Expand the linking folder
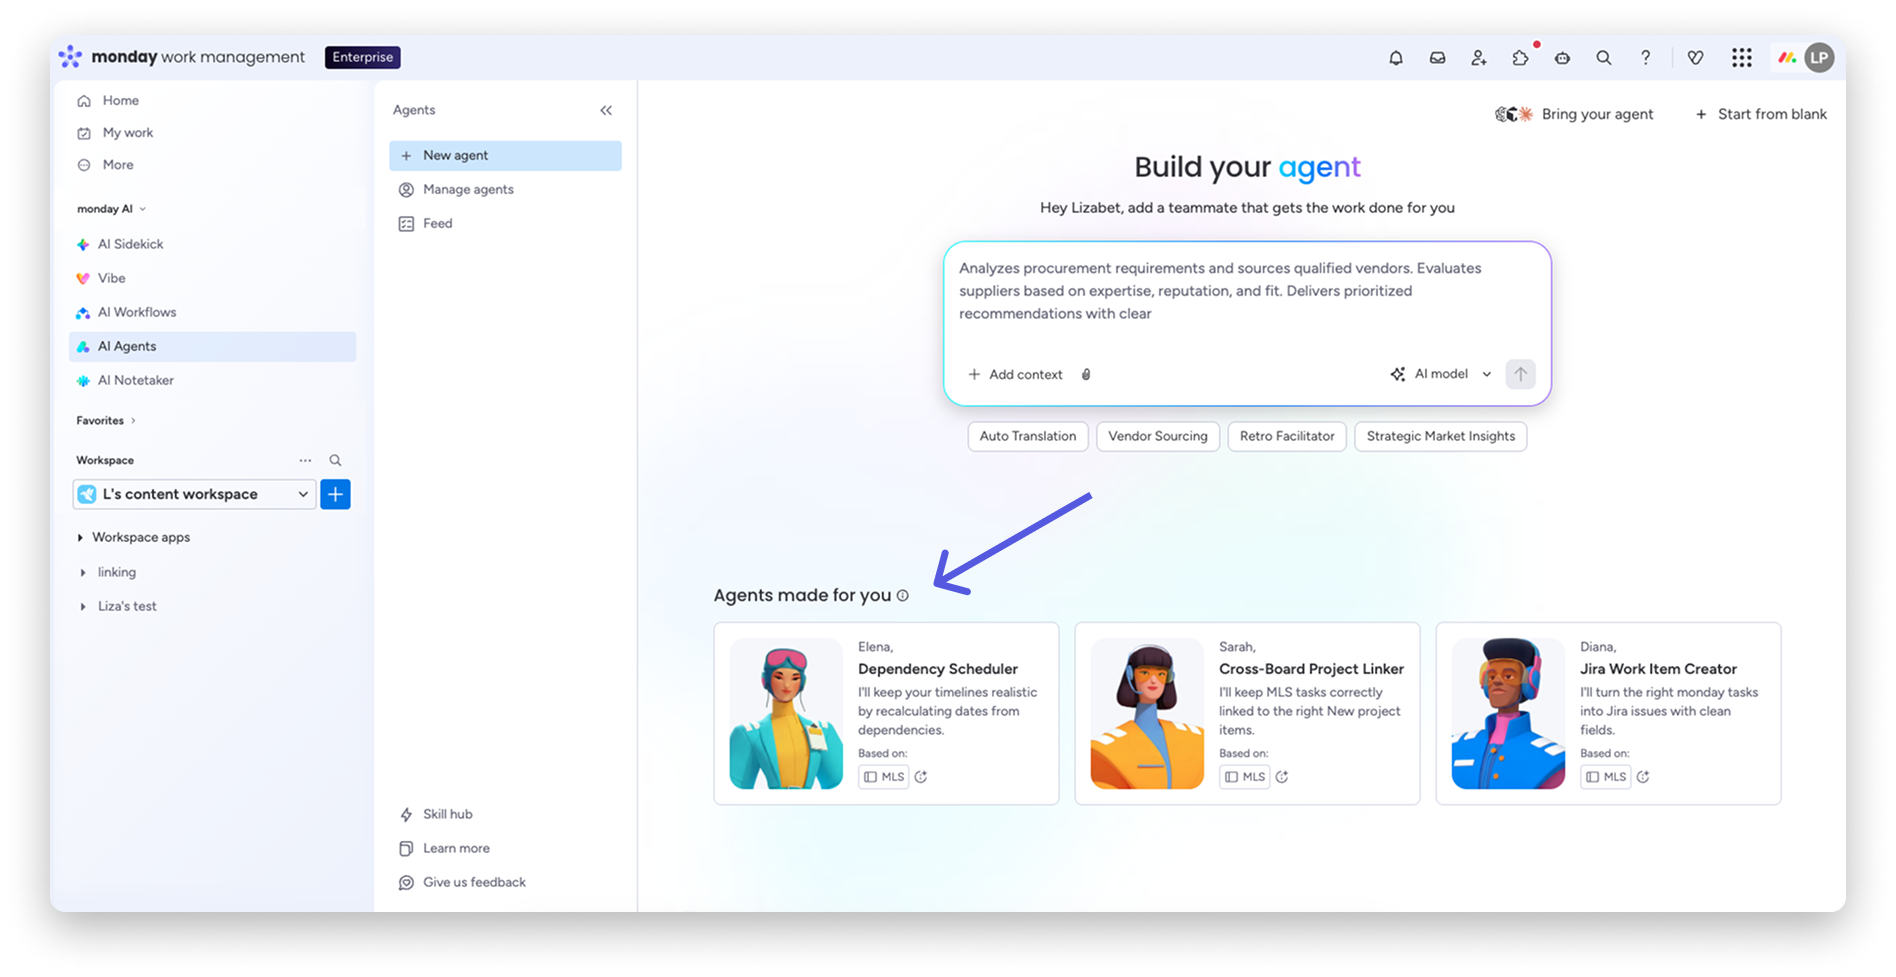 [83, 573]
